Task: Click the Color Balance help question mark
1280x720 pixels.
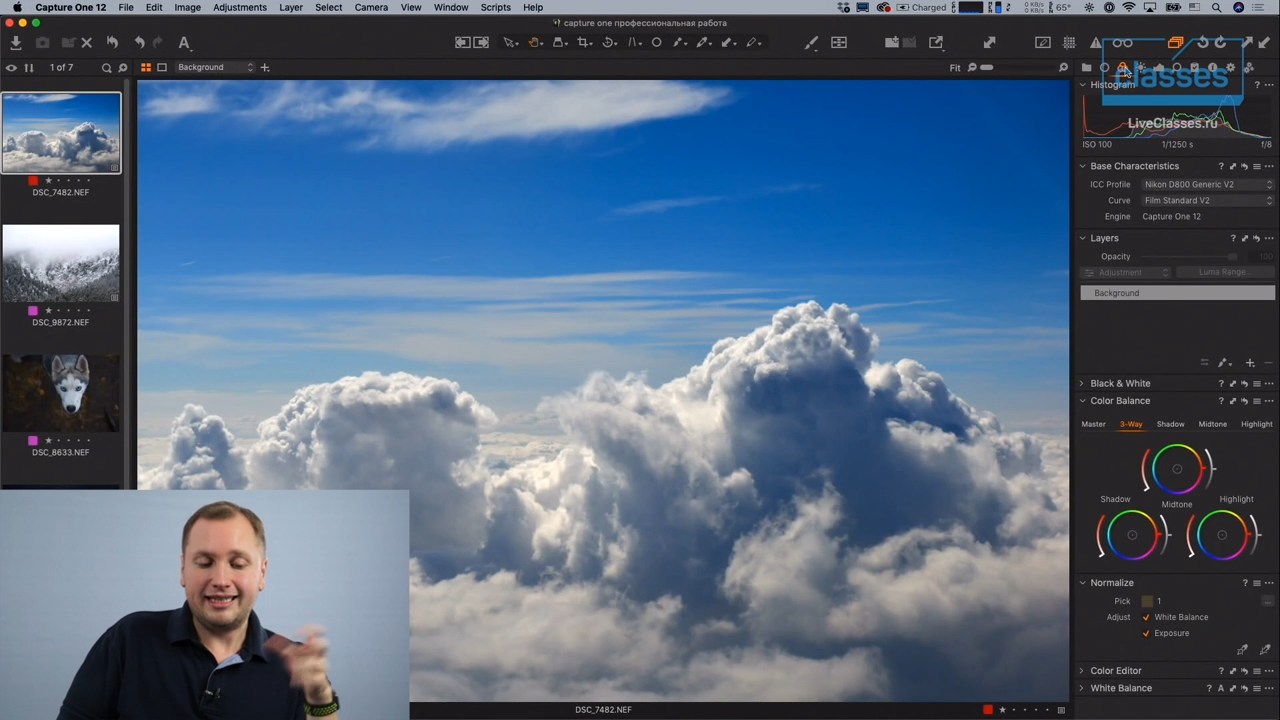Action: pyautogui.click(x=1221, y=401)
